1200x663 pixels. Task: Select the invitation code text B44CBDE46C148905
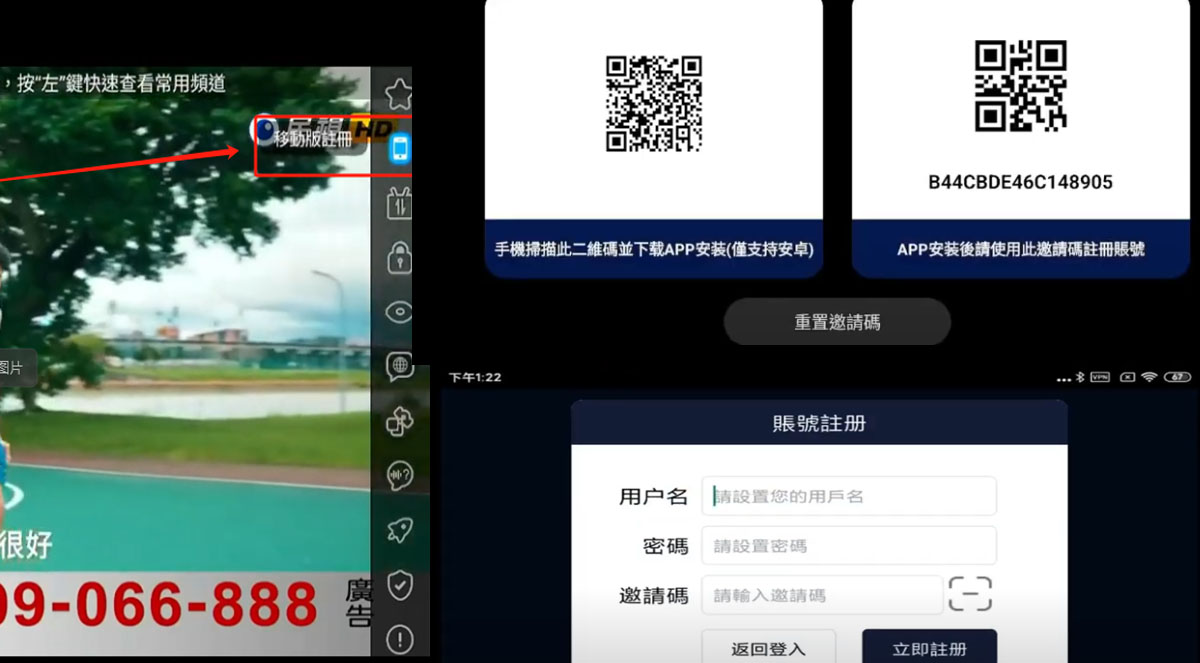pyautogui.click(x=1020, y=182)
